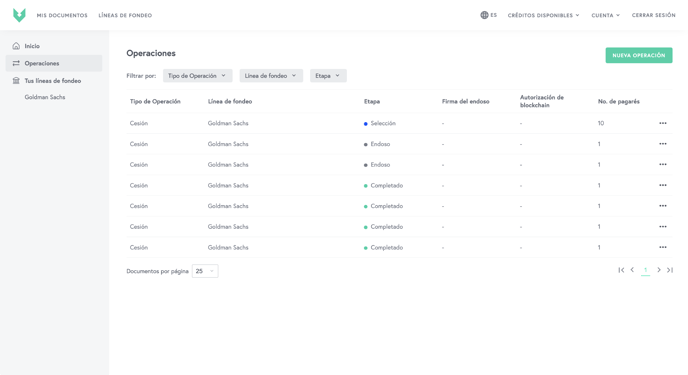
Task: Click the No. de pagarés column header
Action: pos(618,101)
